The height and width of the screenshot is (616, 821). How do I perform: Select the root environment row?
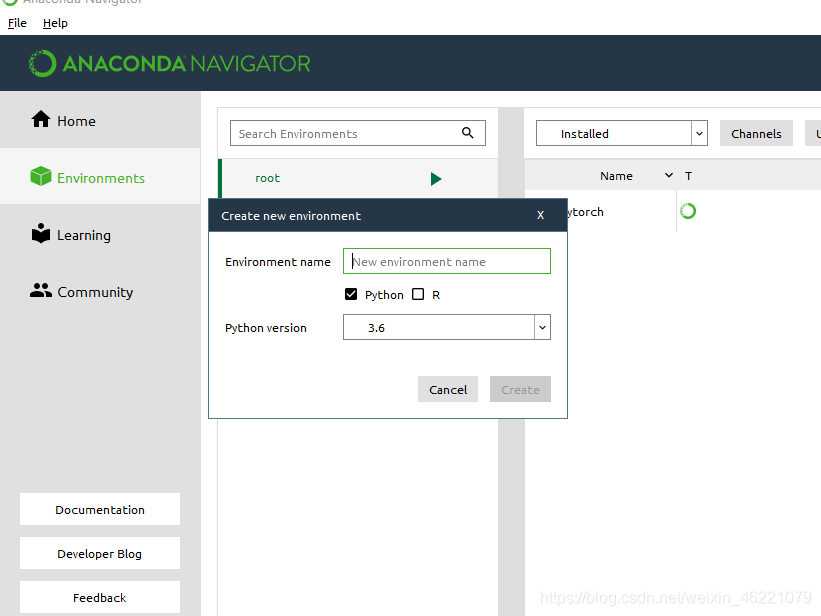(358, 178)
